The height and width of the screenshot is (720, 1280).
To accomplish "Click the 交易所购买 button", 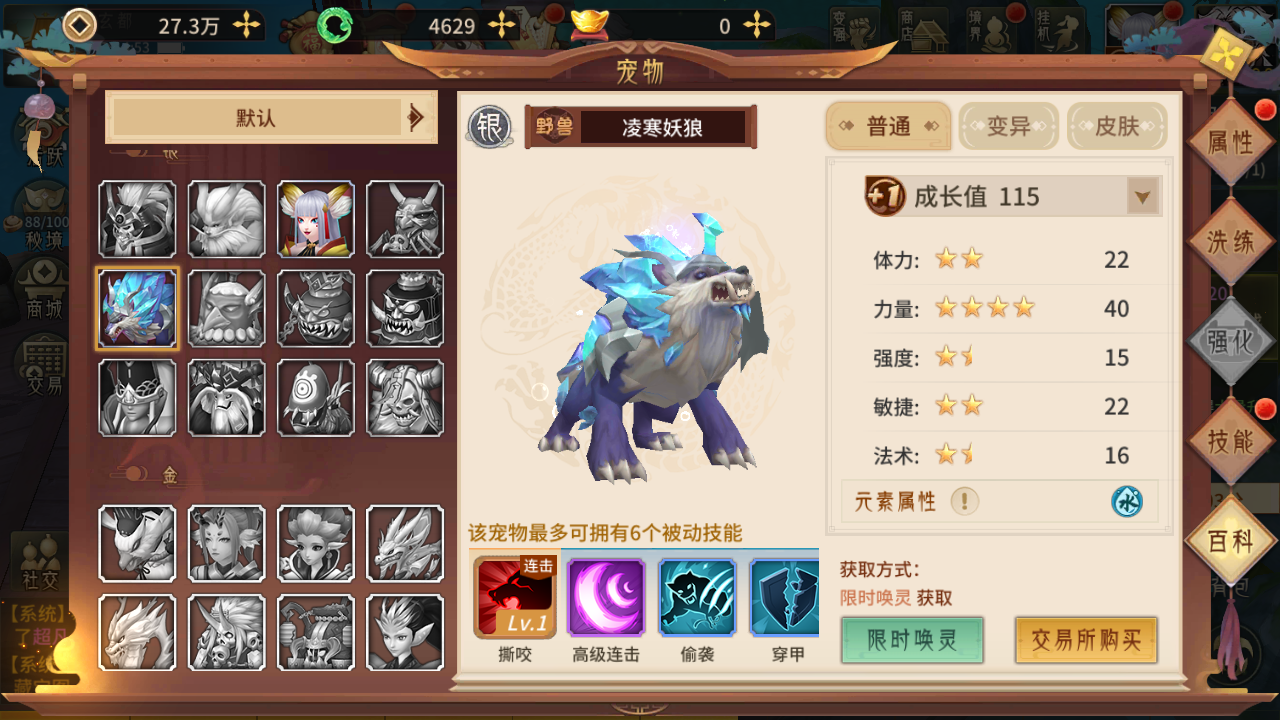I will click(1086, 640).
